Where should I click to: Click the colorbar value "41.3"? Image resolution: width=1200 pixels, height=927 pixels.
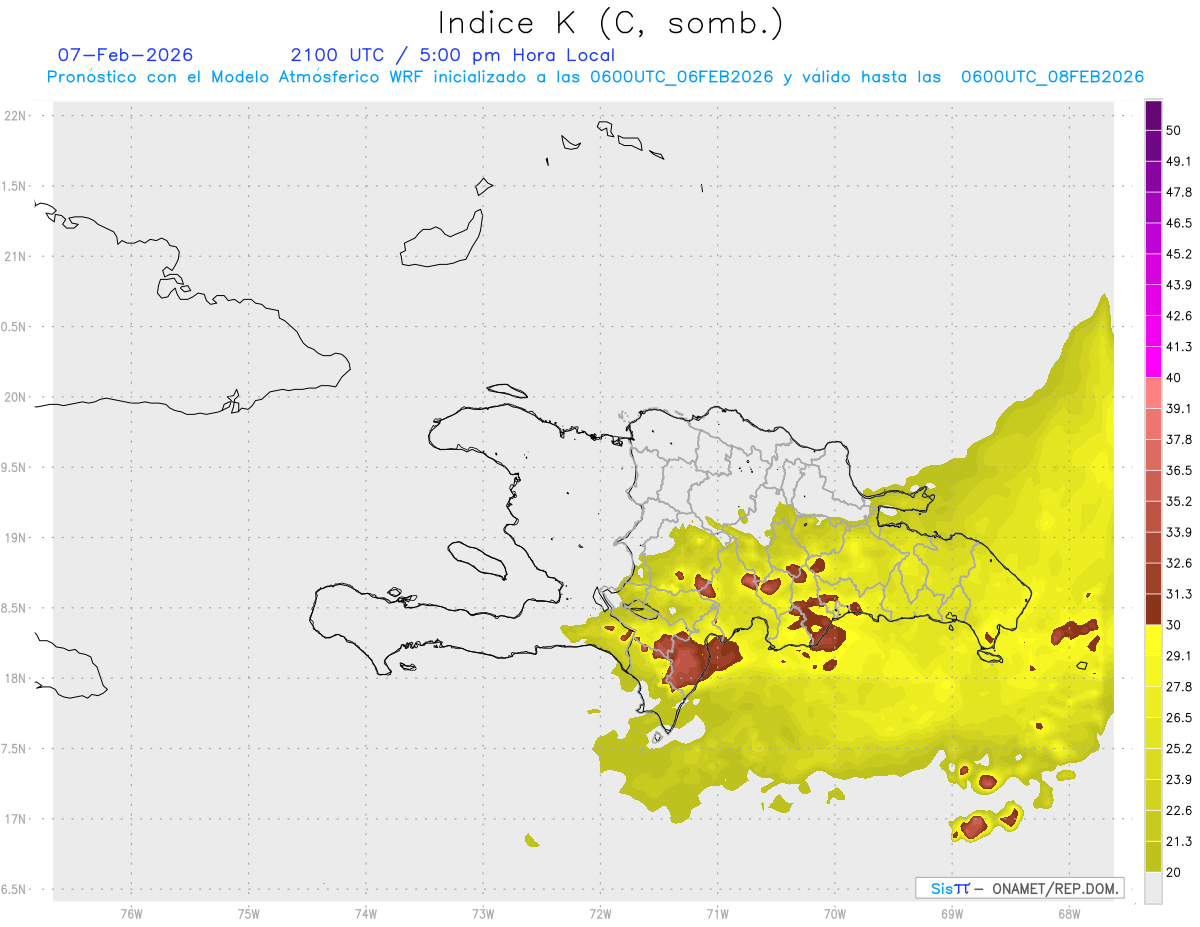(1179, 347)
